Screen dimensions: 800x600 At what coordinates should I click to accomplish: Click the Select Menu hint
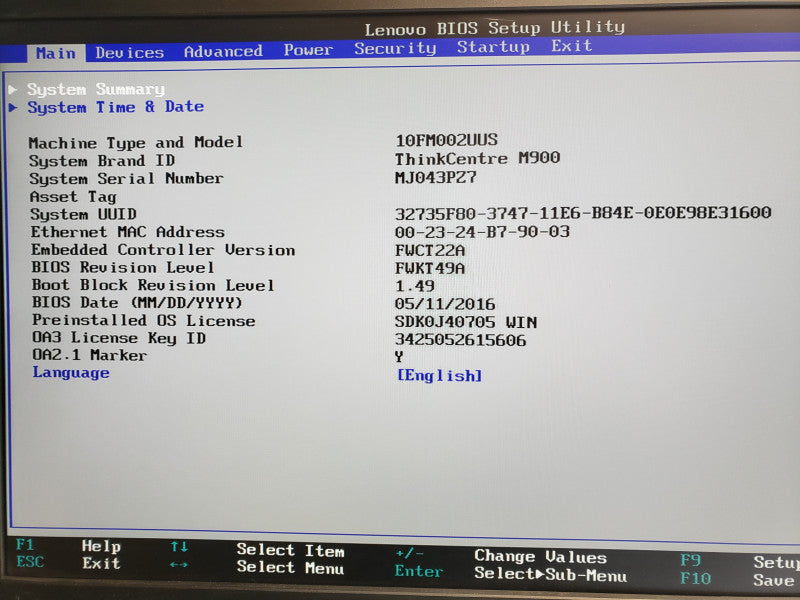(x=290, y=568)
